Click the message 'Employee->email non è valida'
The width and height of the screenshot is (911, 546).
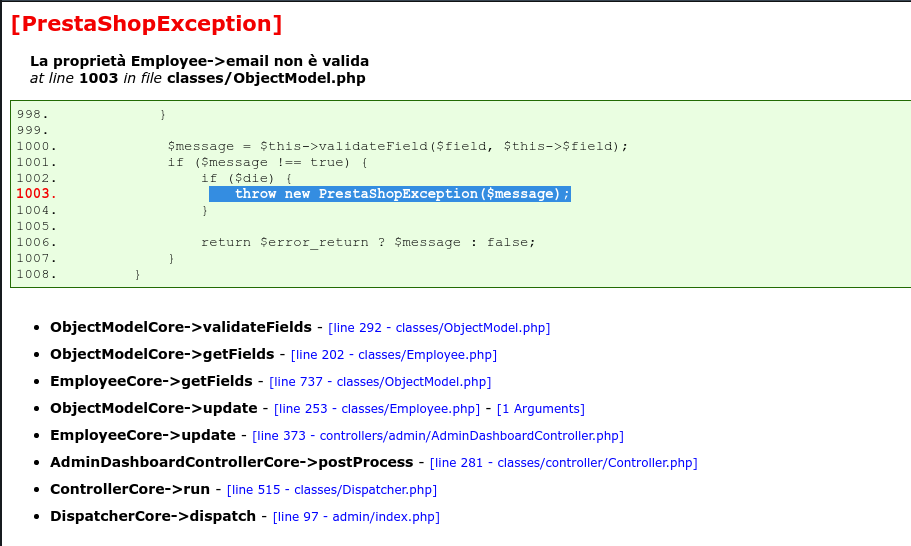click(x=250, y=61)
